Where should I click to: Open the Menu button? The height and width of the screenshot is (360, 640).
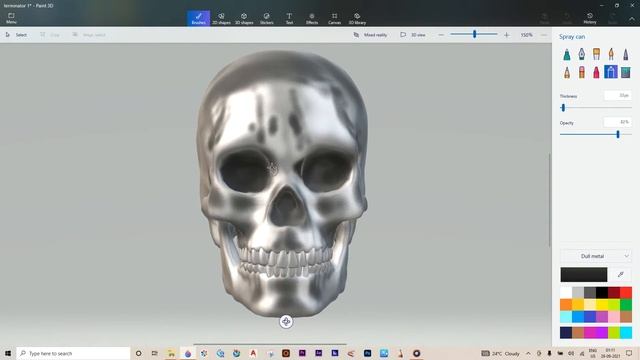[11, 18]
